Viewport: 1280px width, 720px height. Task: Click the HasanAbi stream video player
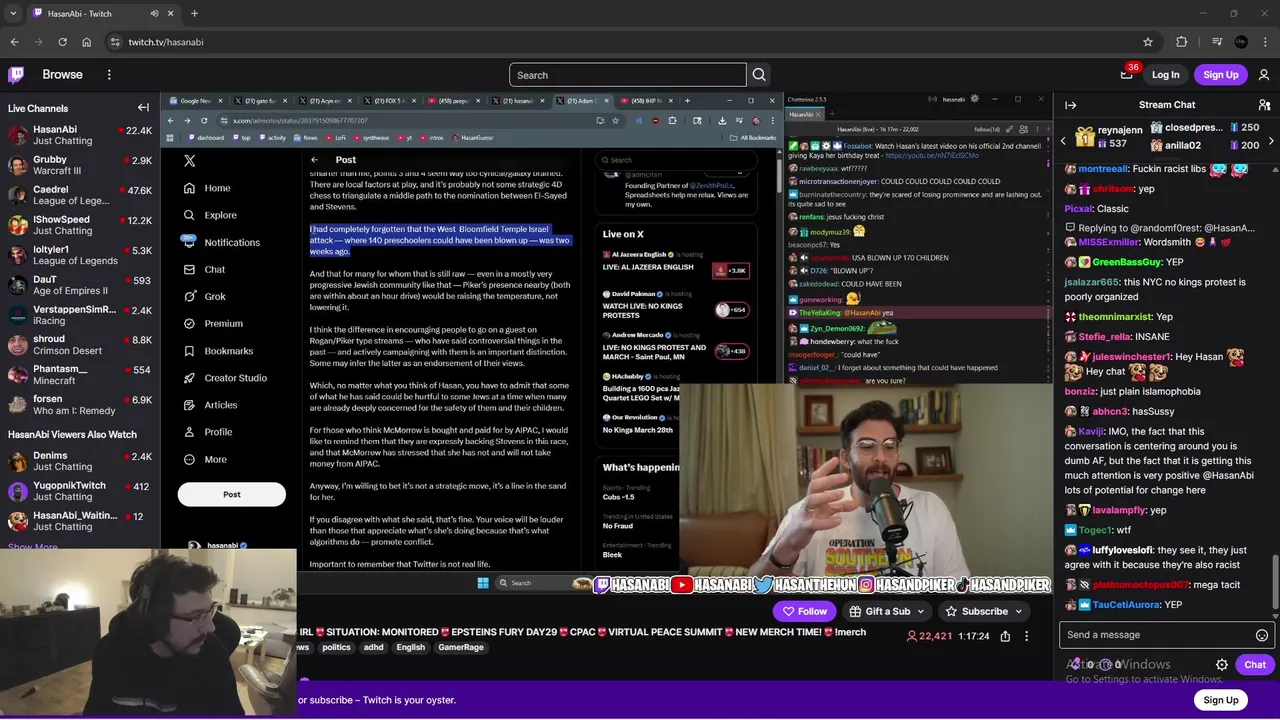tap(606, 343)
